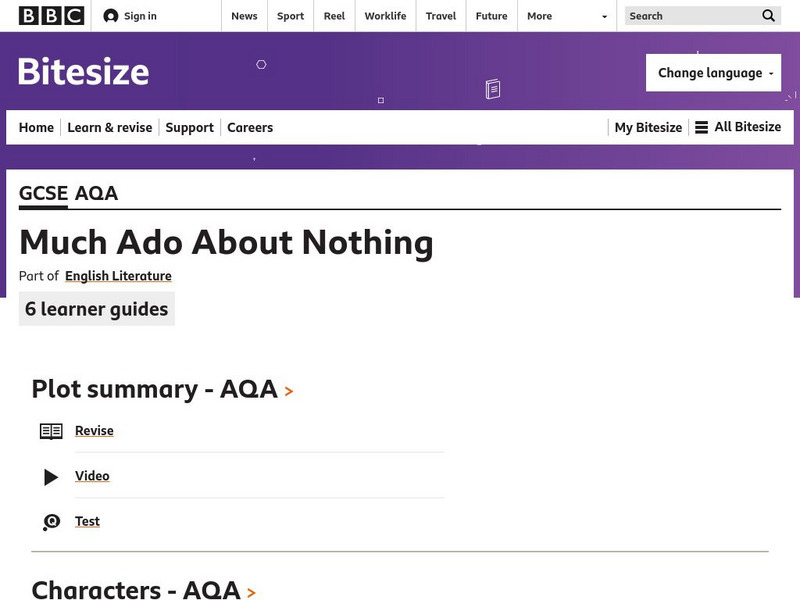Click the search magnifying glass icon
Screen dimensions: 800x600
tap(768, 16)
